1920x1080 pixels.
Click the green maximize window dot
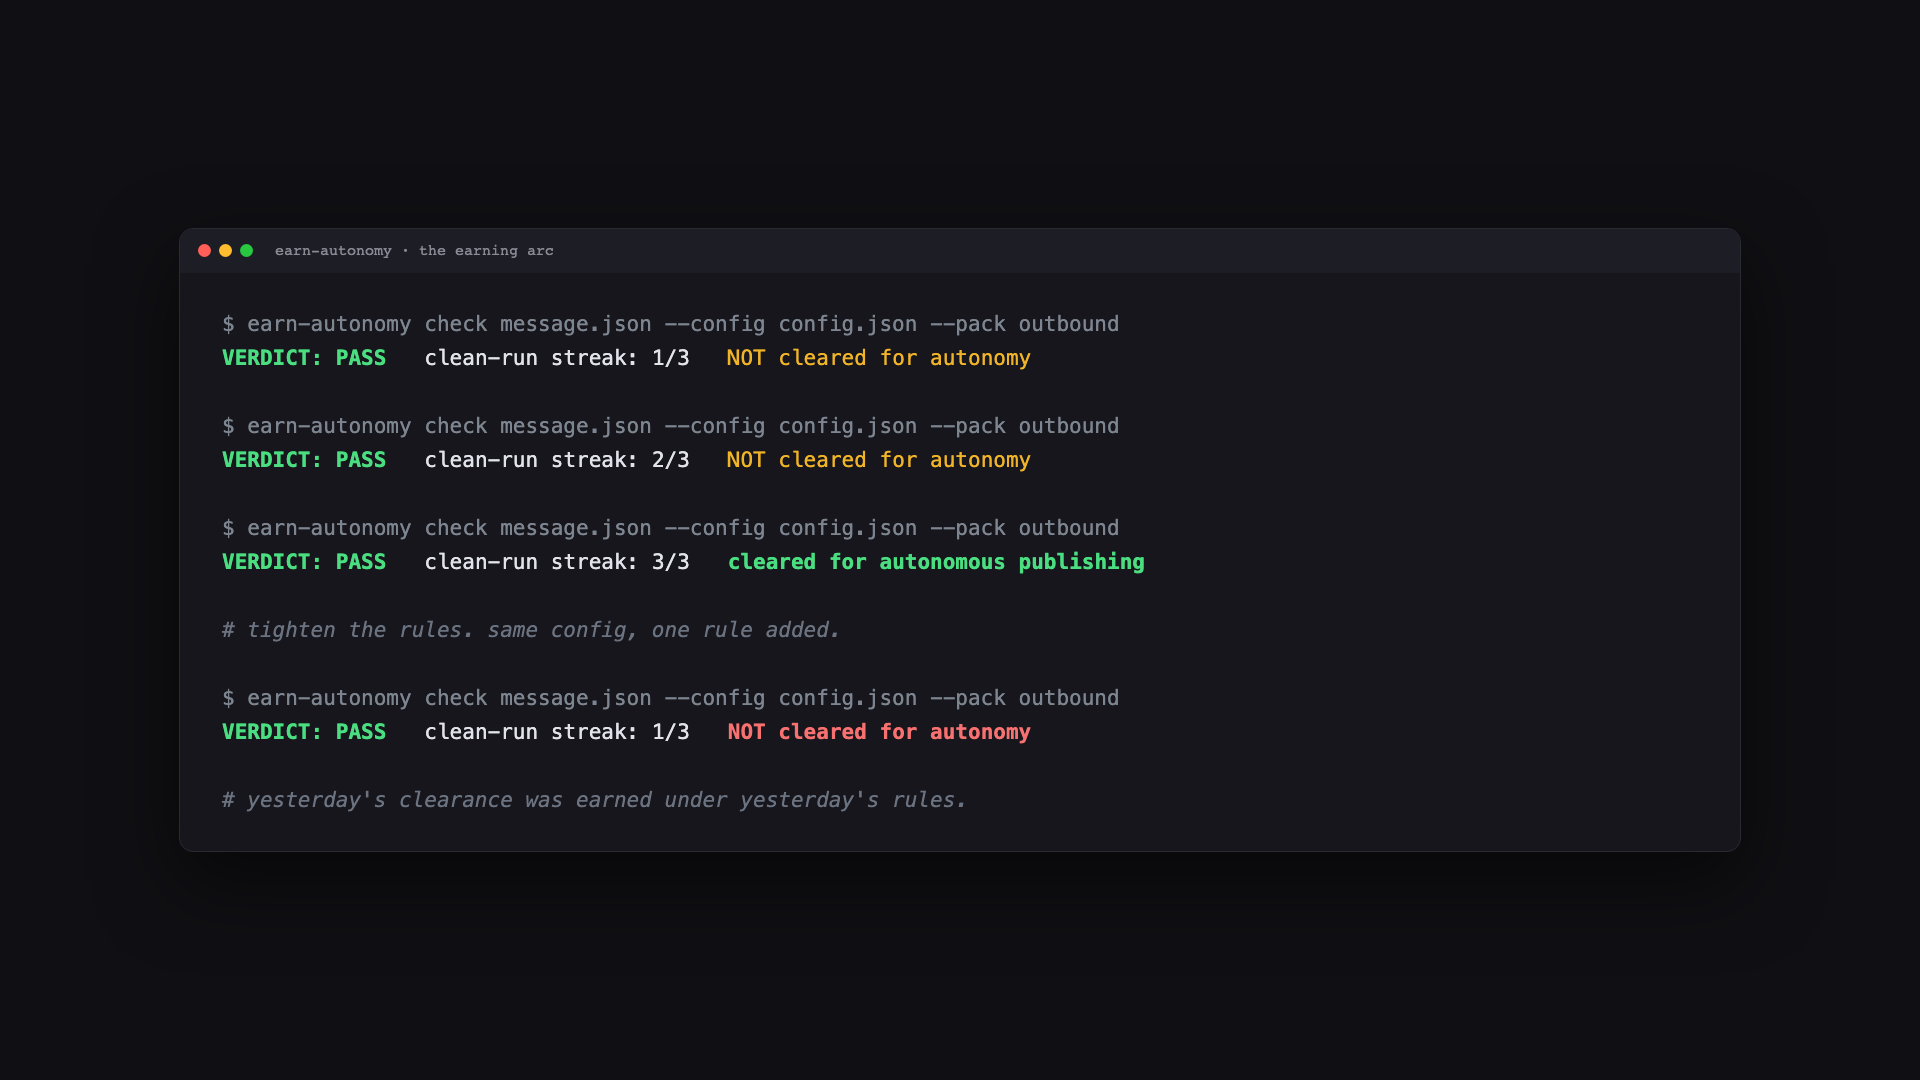coord(246,251)
